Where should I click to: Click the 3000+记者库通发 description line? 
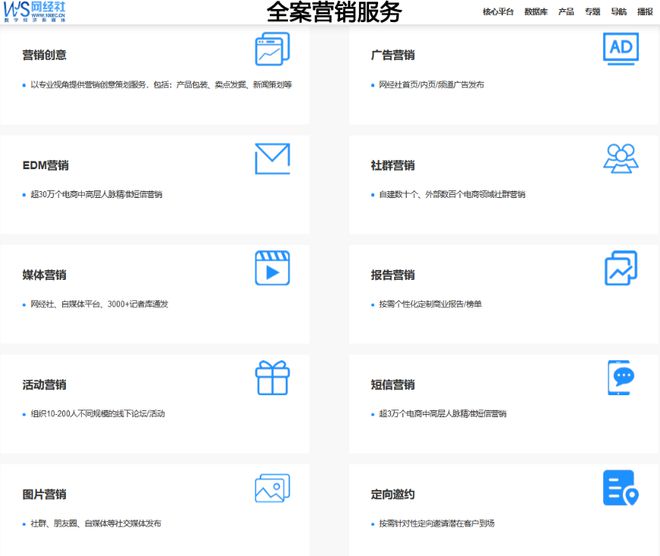(x=99, y=304)
